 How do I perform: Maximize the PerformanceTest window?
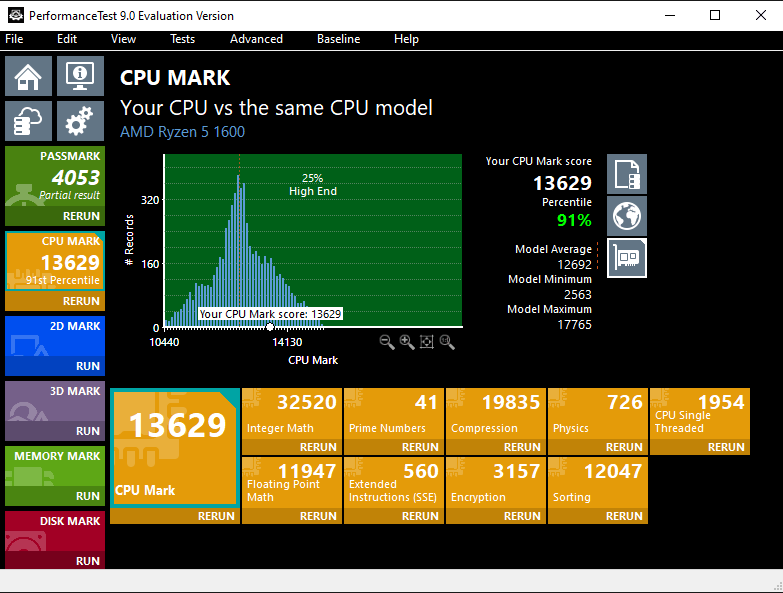tap(715, 15)
